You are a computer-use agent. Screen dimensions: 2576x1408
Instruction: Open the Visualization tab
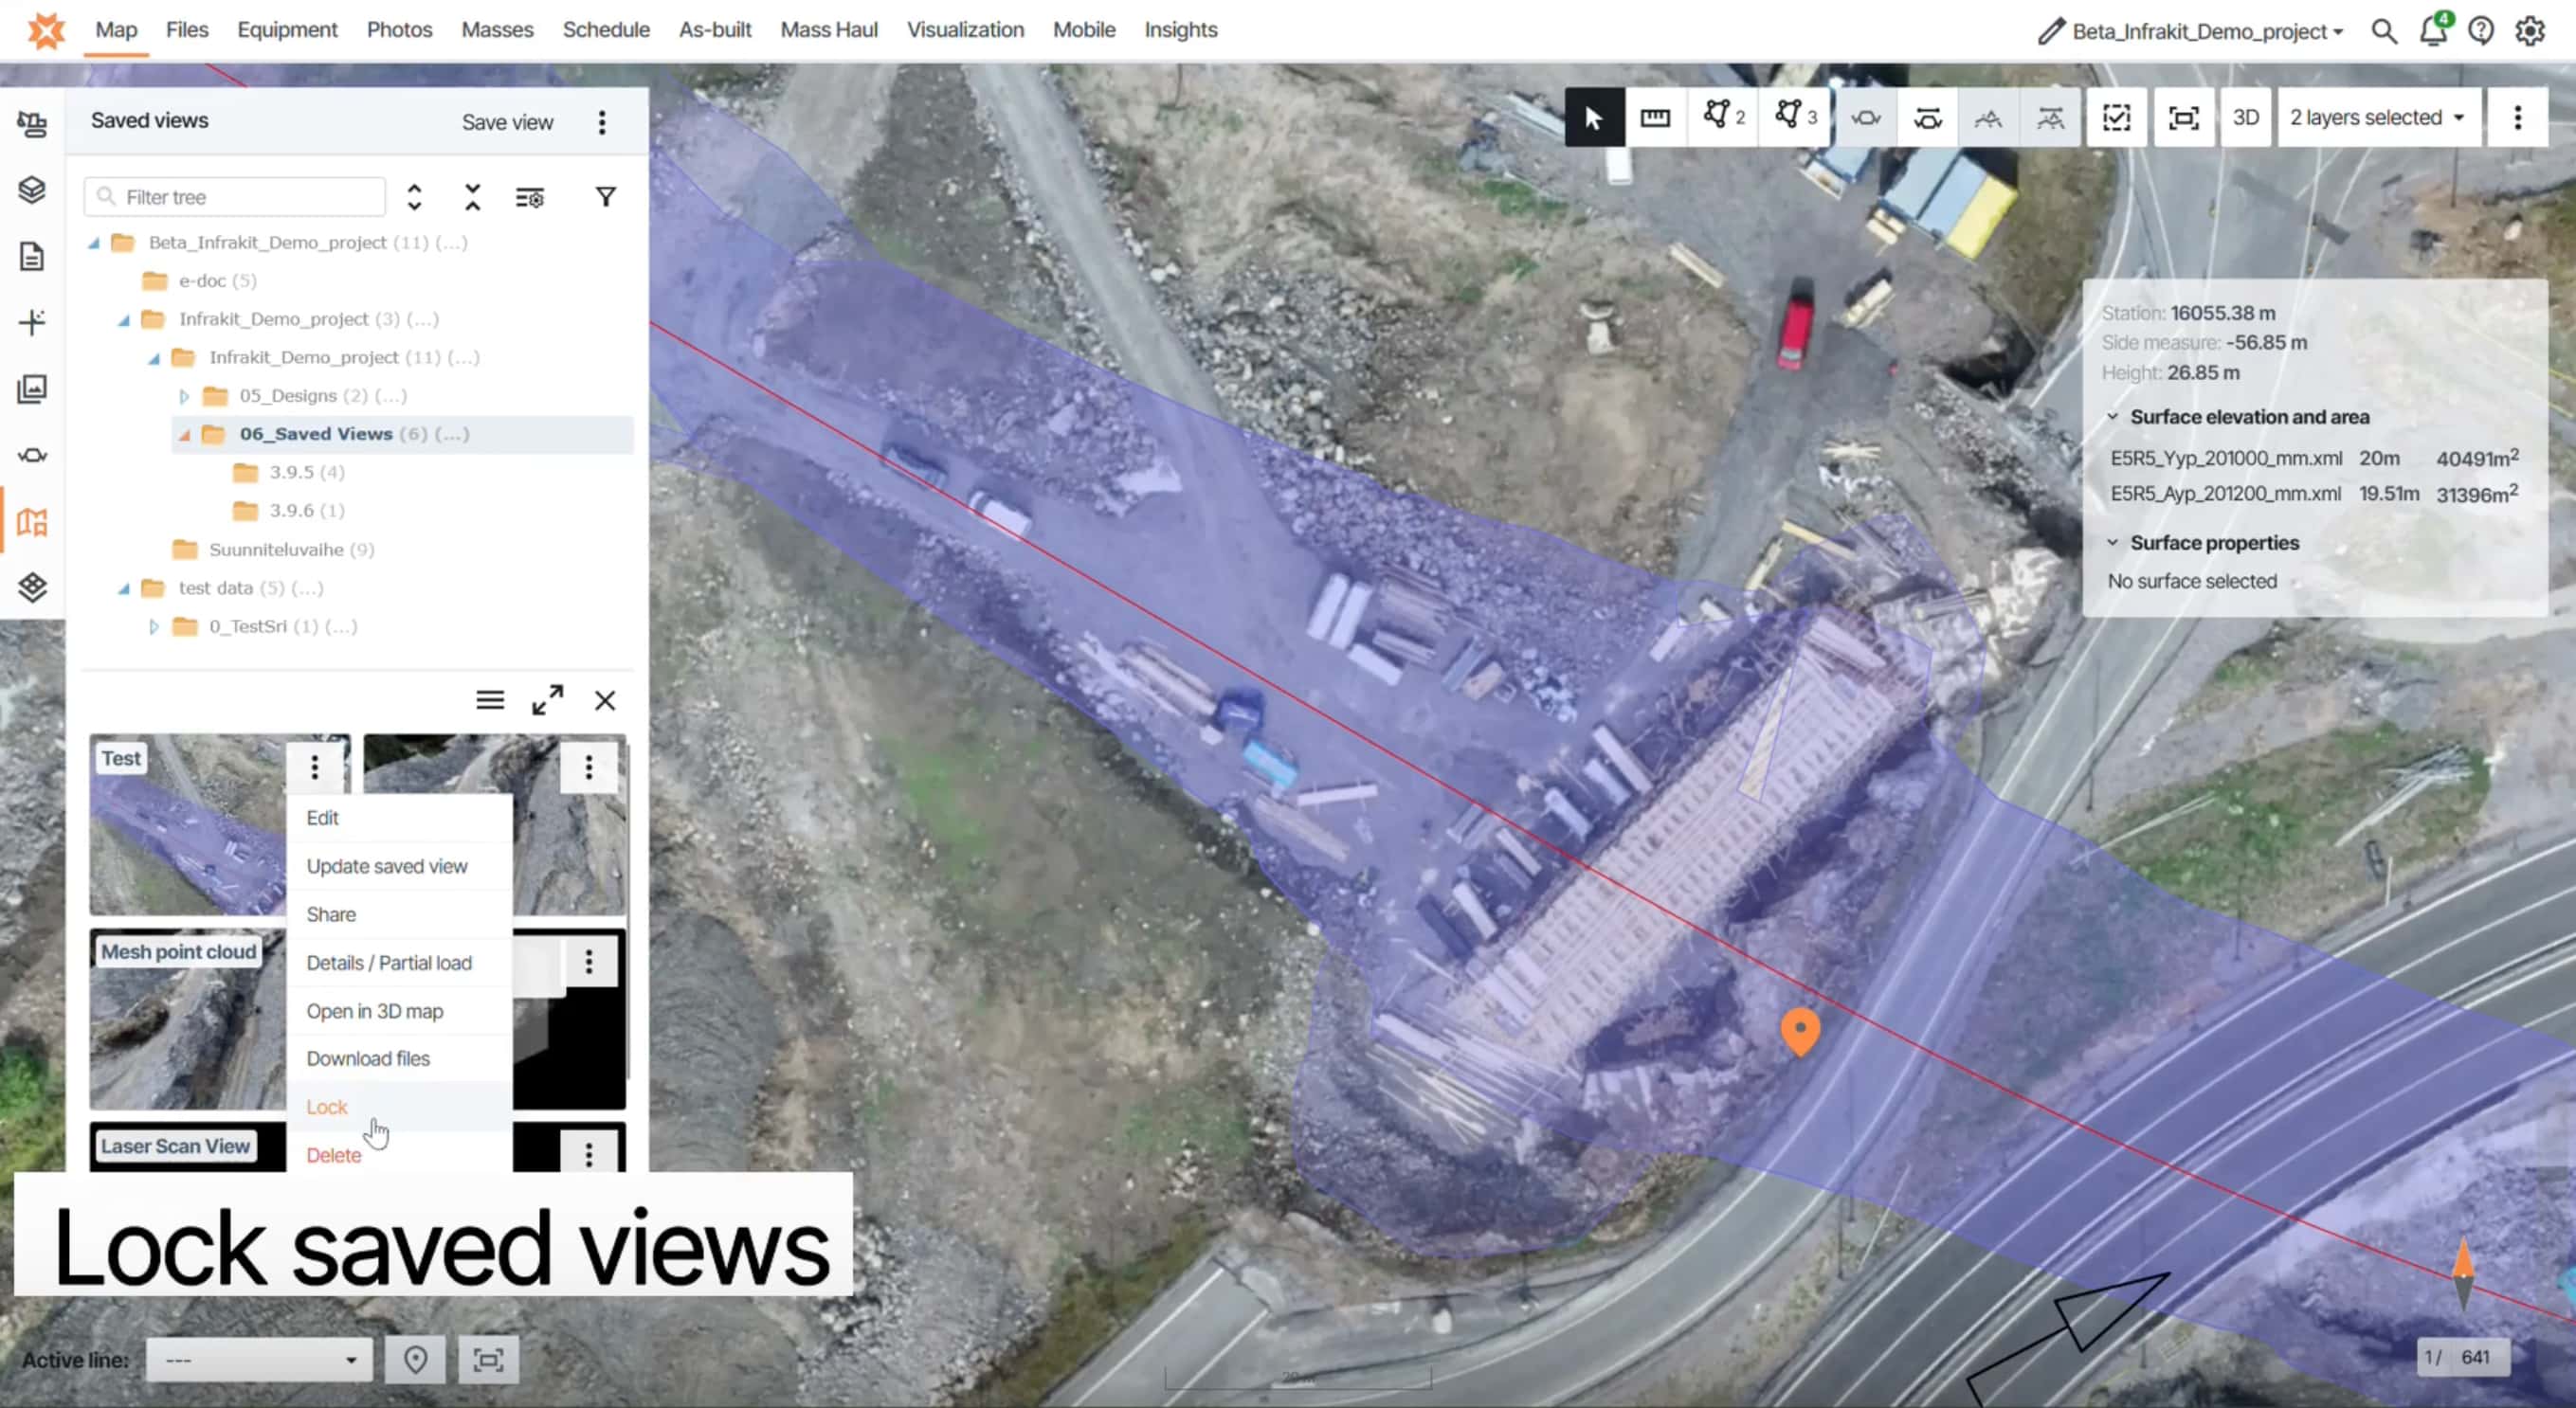[x=965, y=30]
